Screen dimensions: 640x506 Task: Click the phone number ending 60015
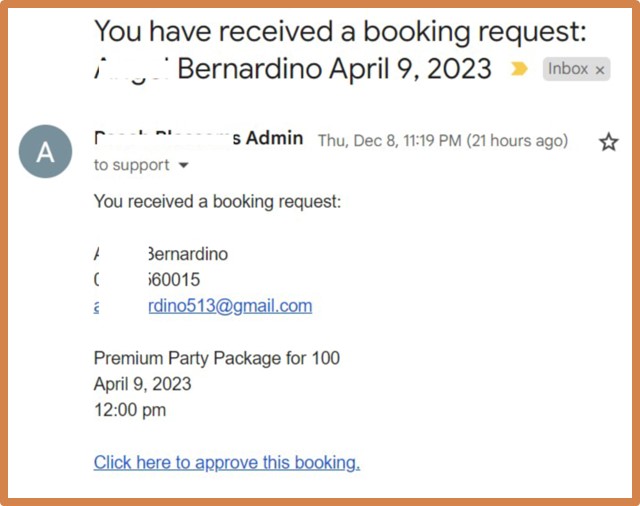click(173, 280)
